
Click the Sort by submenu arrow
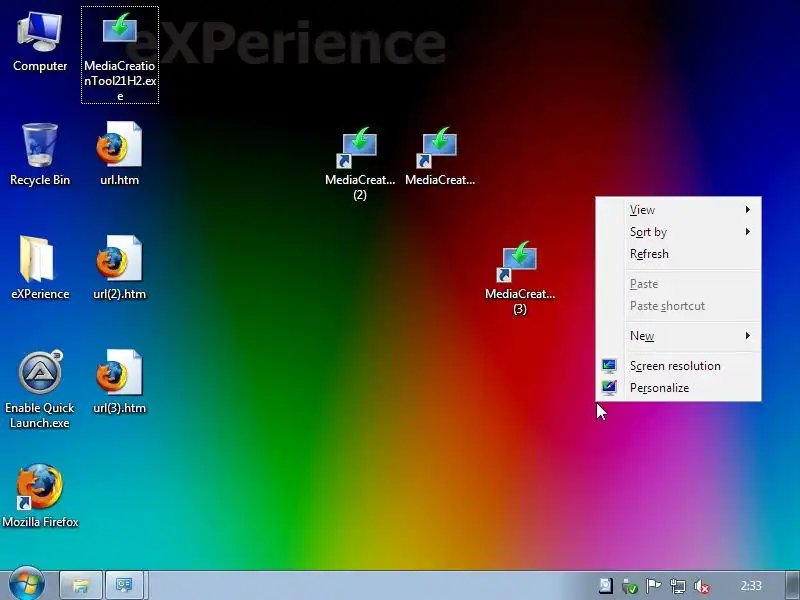tap(747, 232)
